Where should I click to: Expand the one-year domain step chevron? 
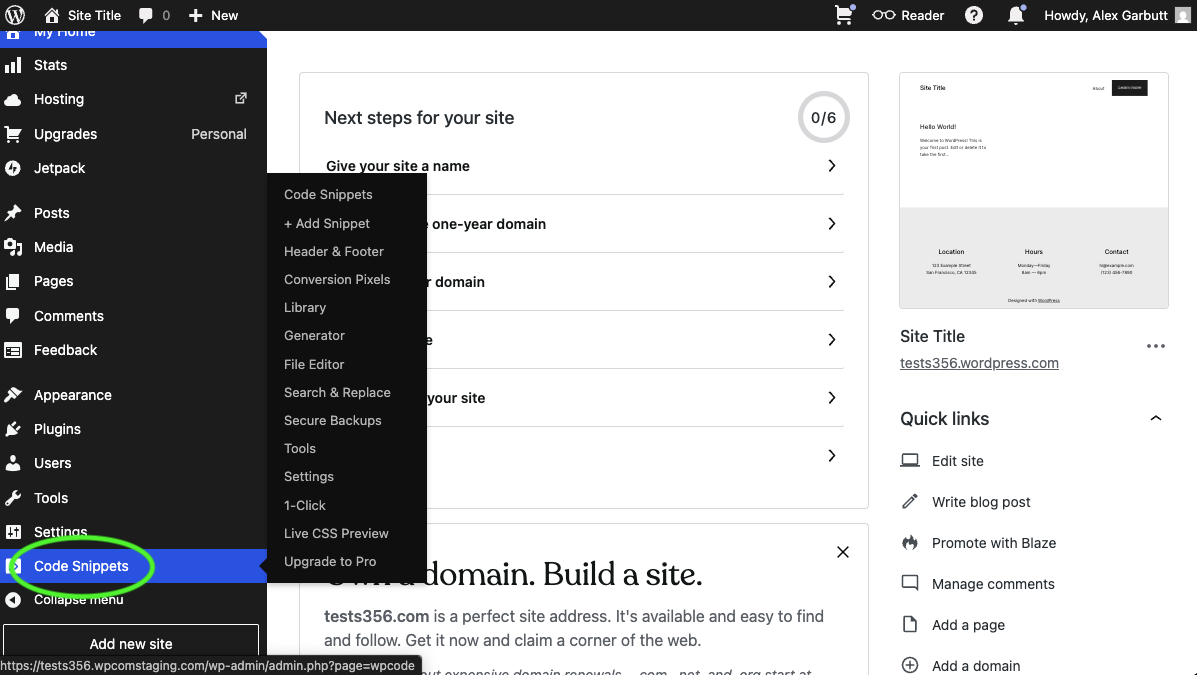(x=832, y=224)
